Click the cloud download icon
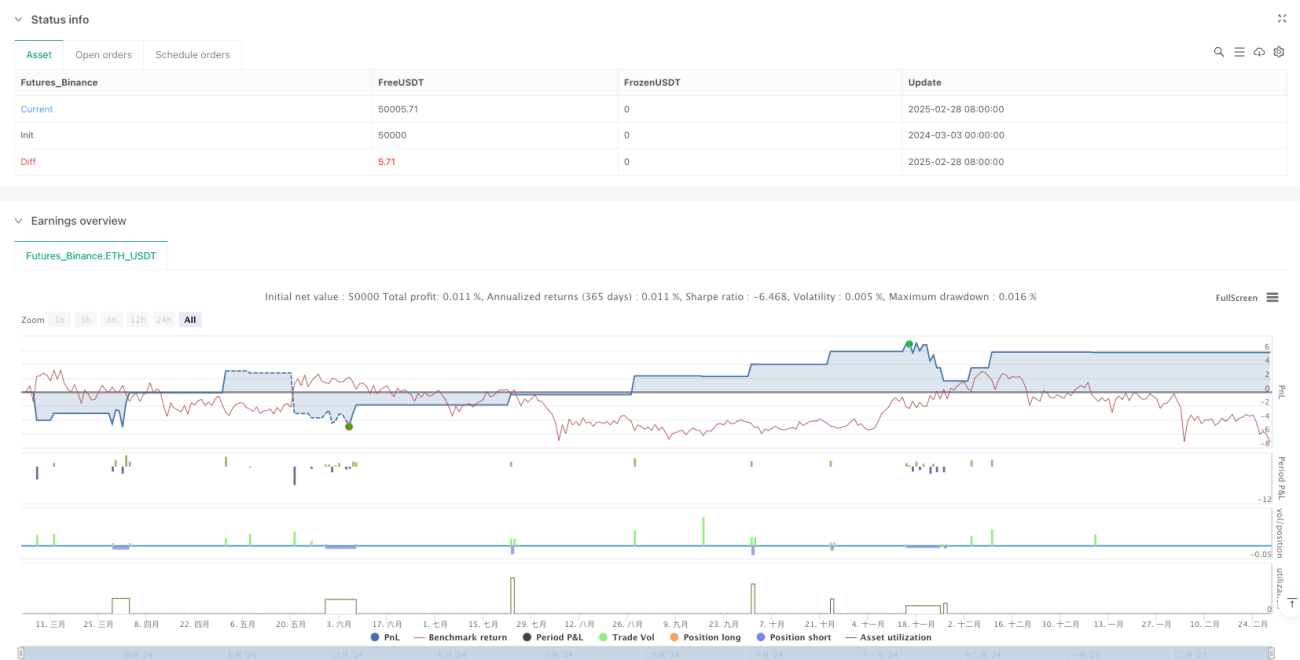 pyautogui.click(x=1258, y=52)
